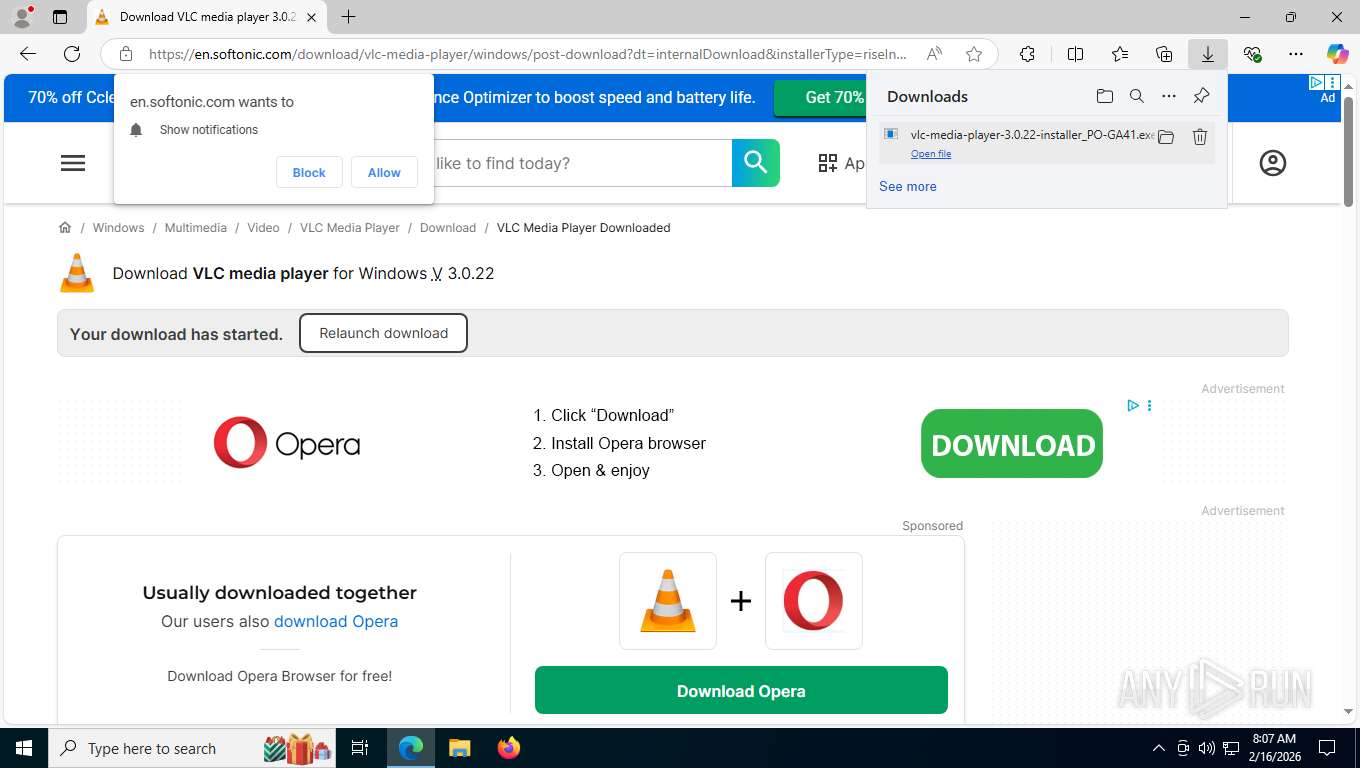This screenshot has width=1360, height=768.
Task: Focus the Softonic search input field
Action: tap(582, 163)
